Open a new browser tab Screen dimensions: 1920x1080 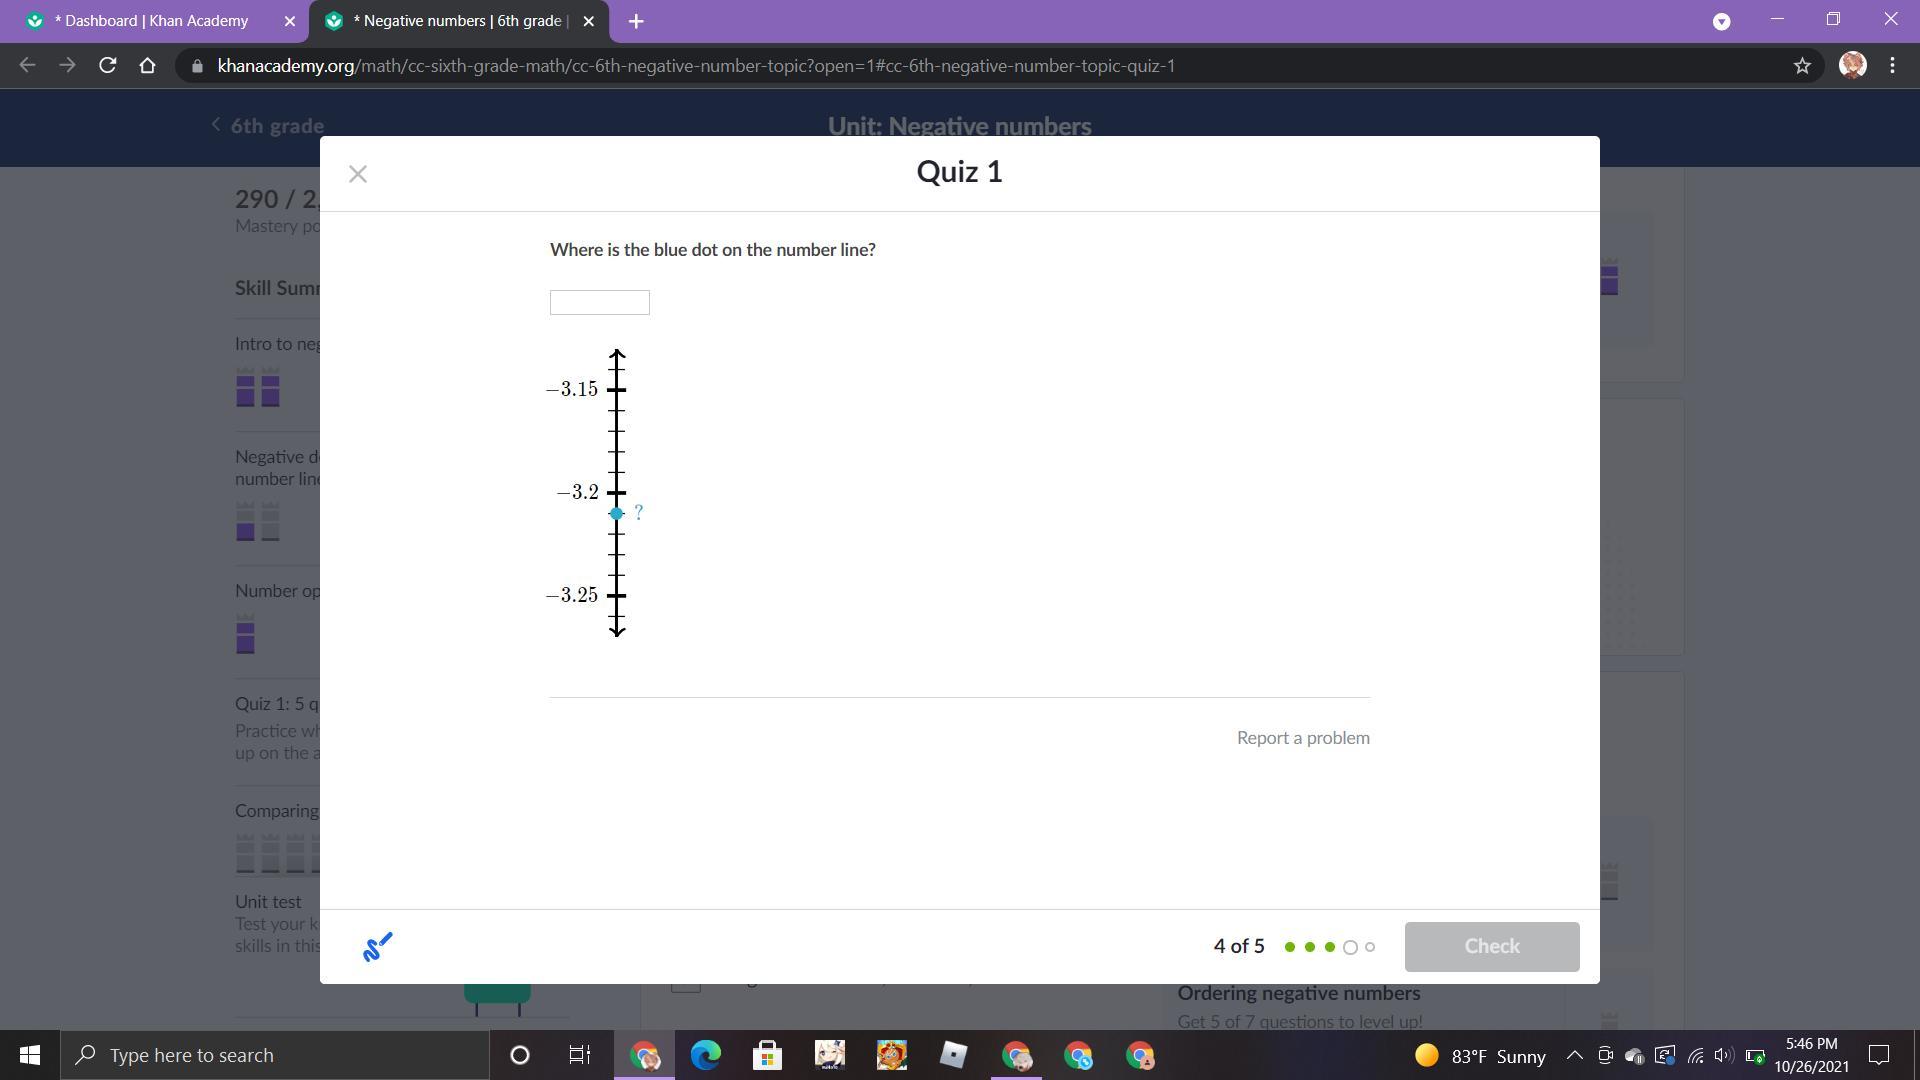pos(636,21)
